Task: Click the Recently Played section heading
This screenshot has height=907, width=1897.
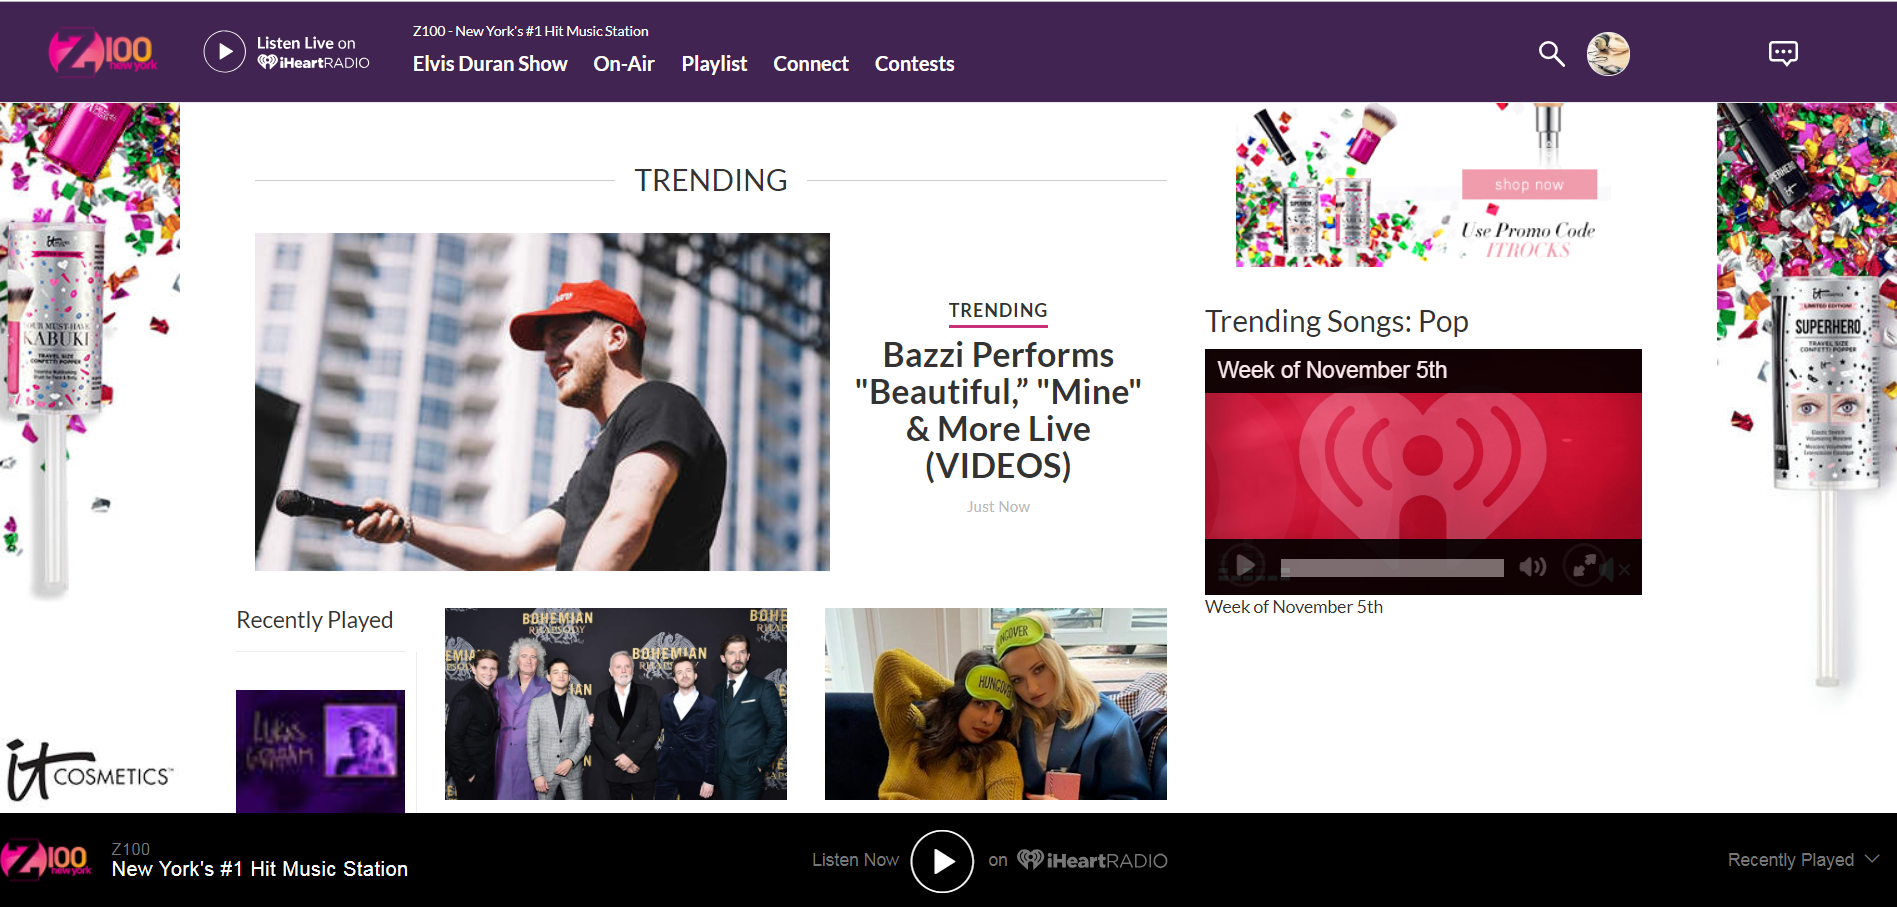Action: [x=315, y=620]
